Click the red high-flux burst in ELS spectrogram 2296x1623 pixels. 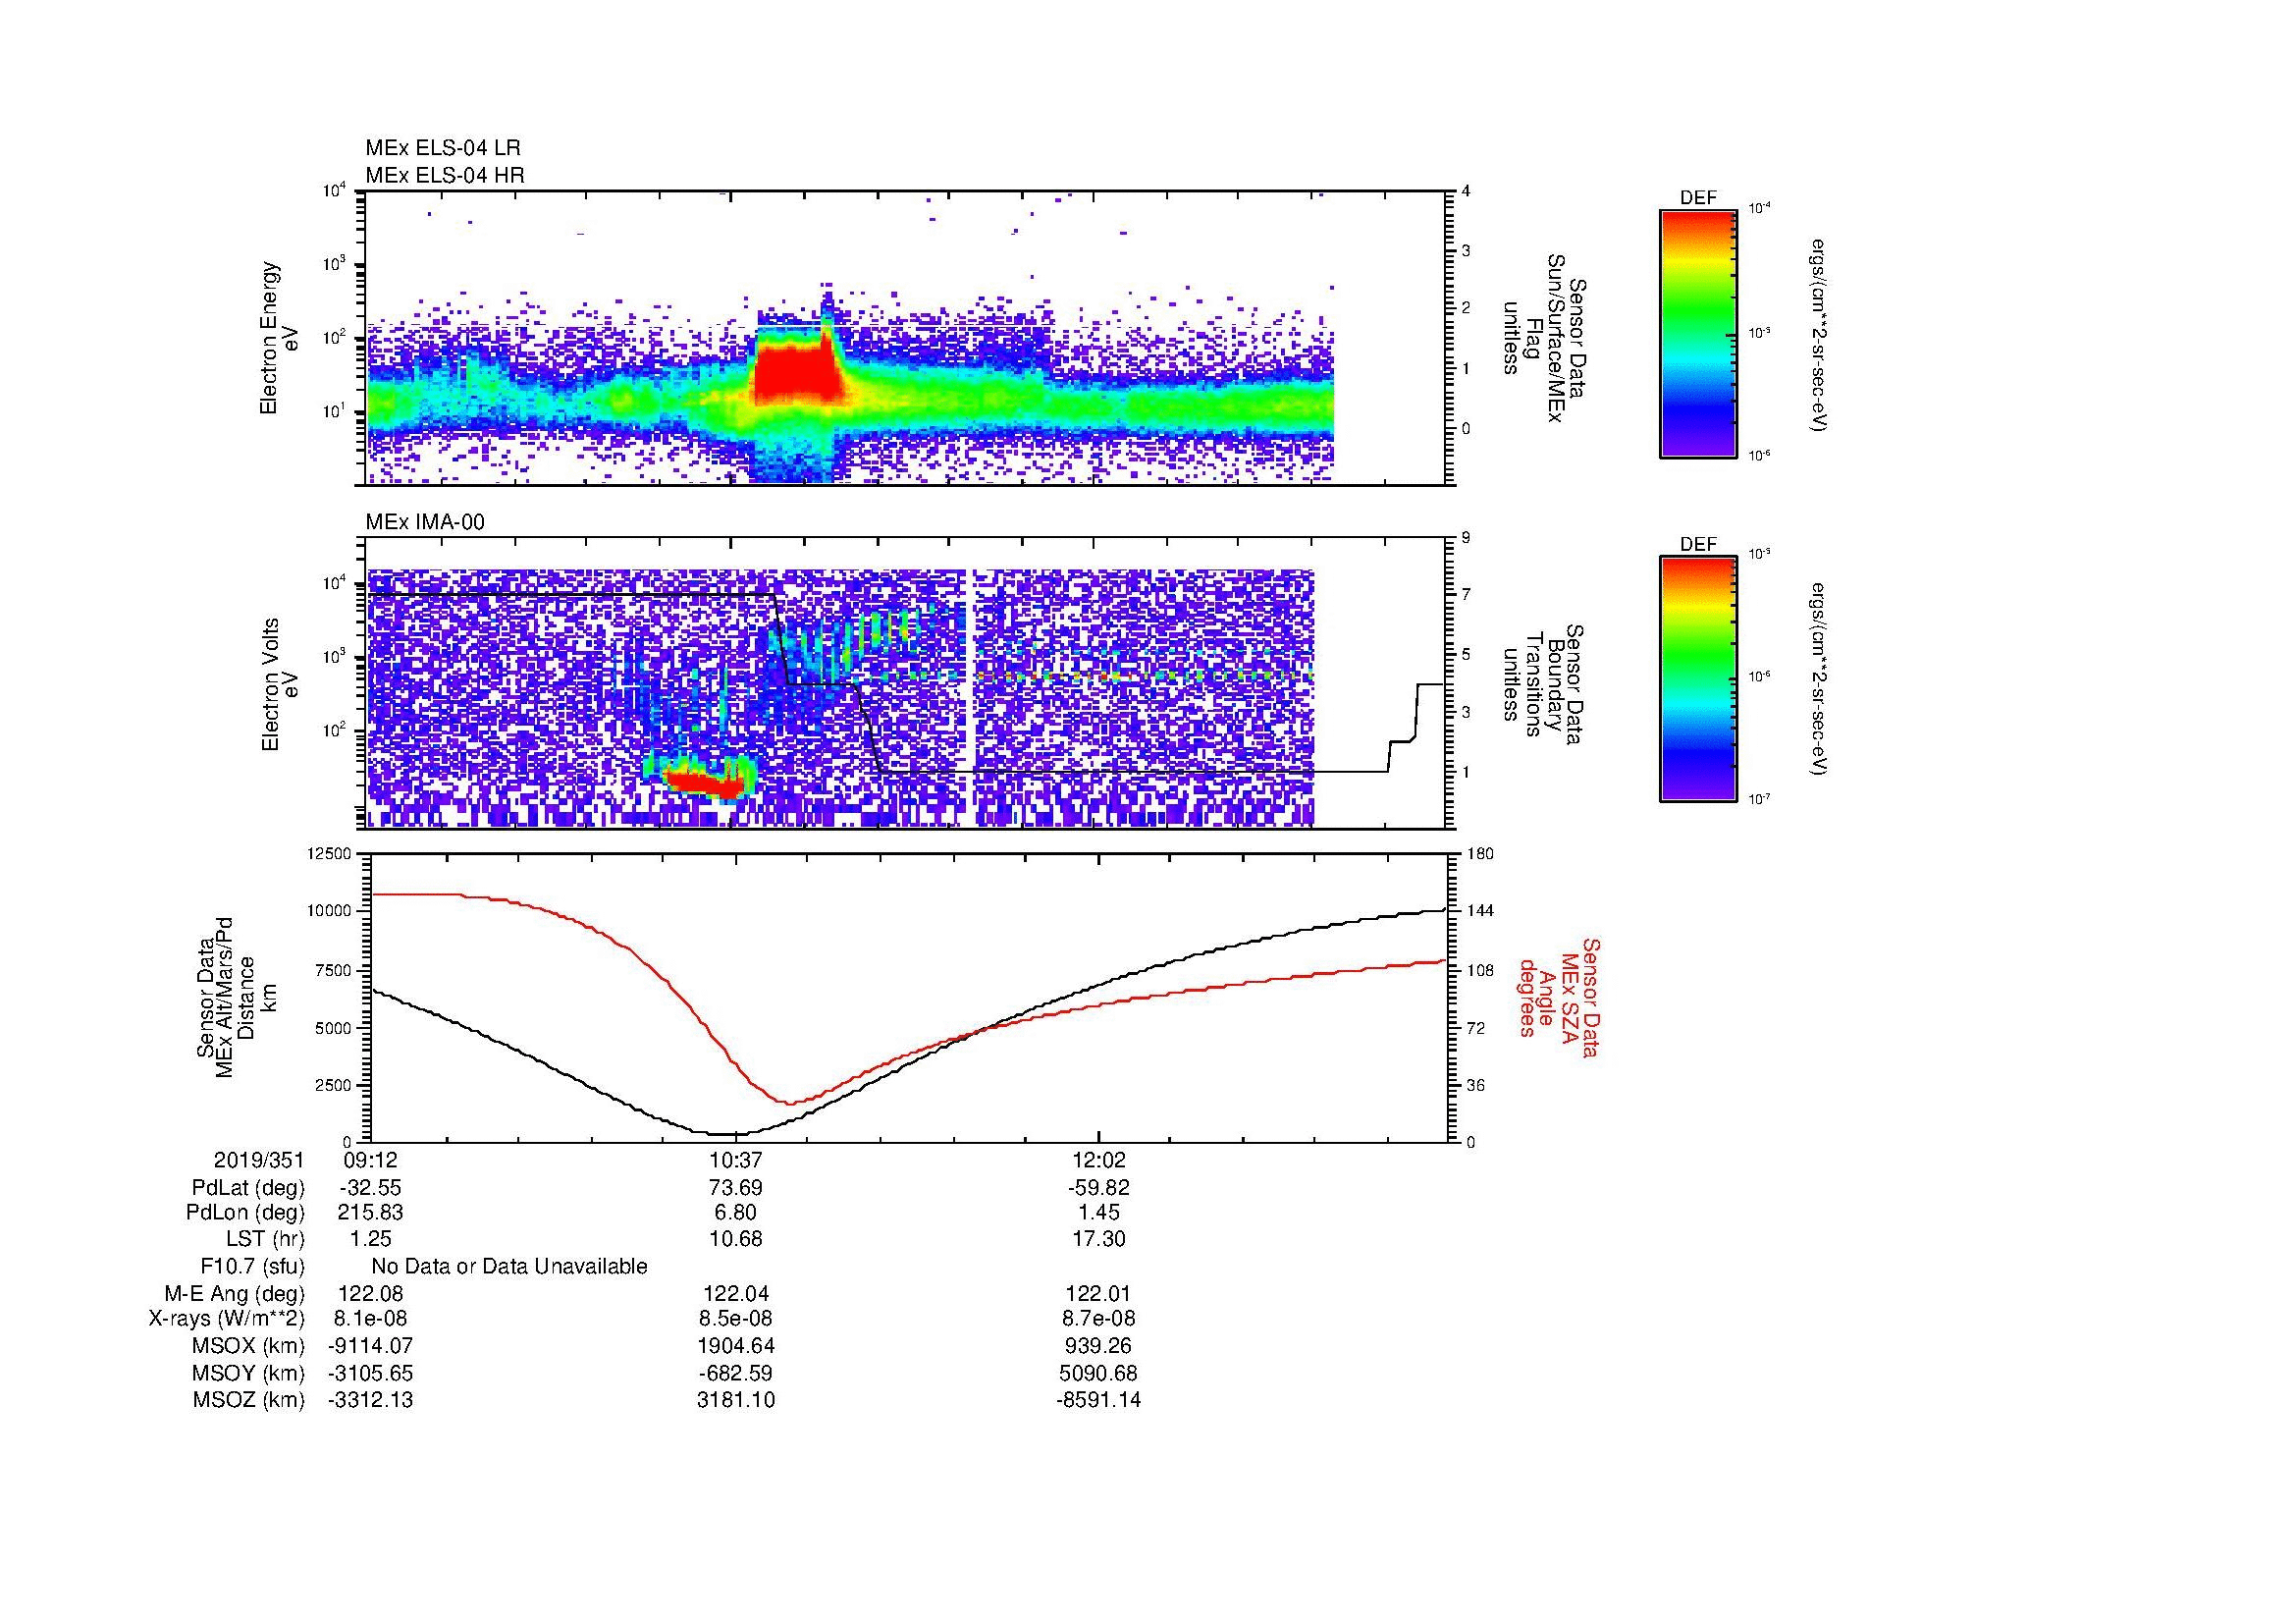click(795, 373)
